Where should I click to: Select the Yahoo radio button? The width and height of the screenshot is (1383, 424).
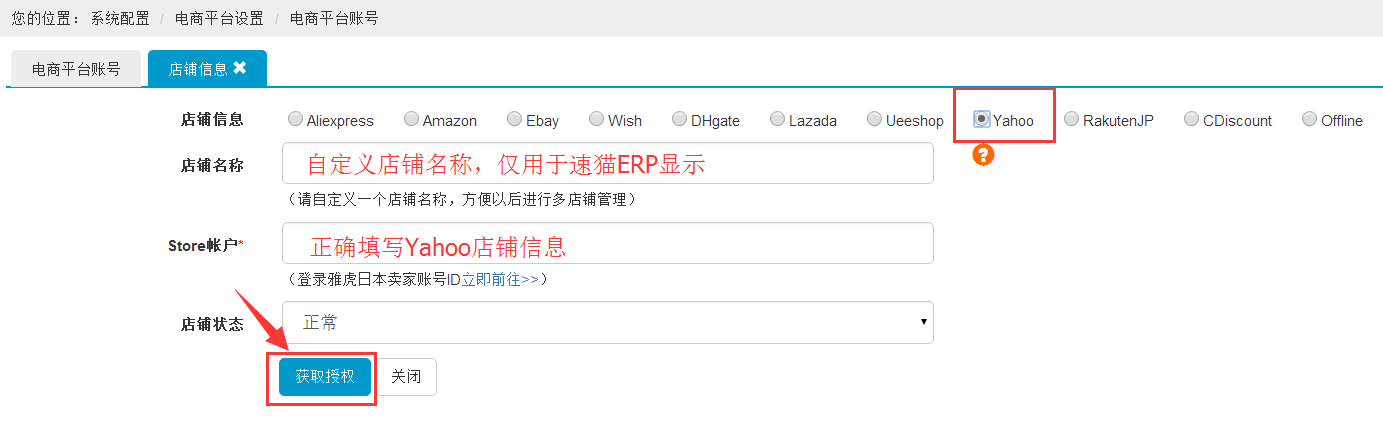(x=982, y=119)
